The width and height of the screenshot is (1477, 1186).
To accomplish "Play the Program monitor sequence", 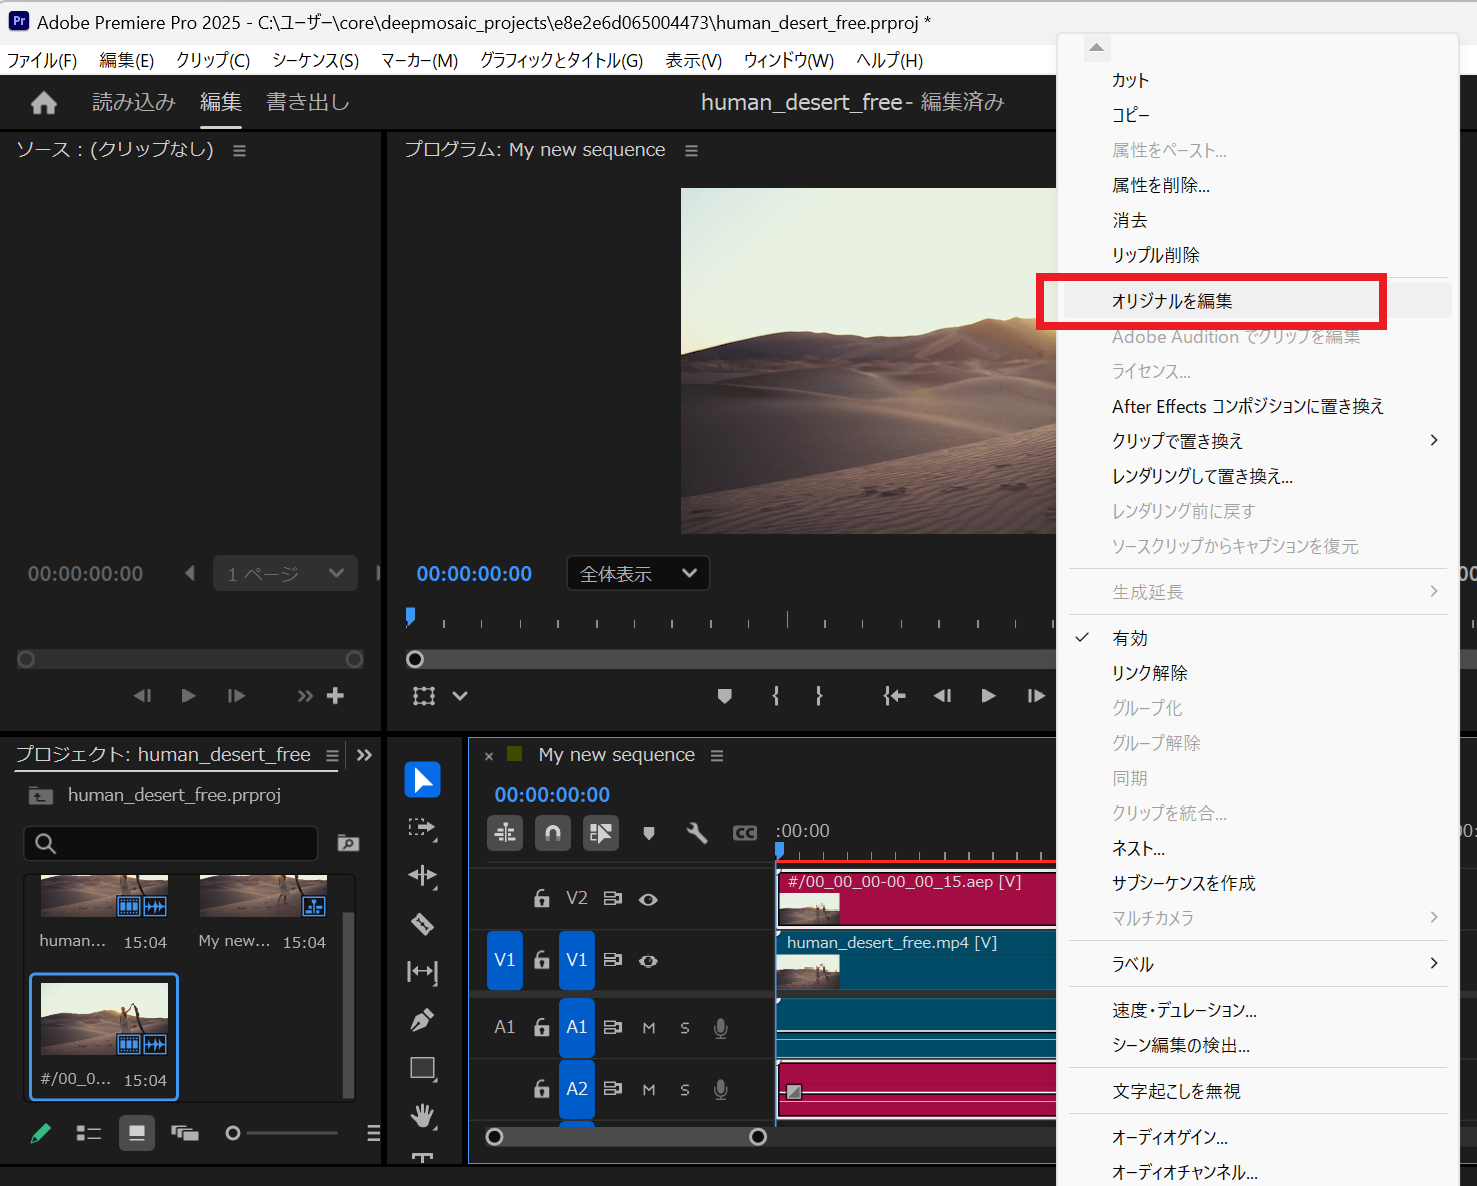I will coord(988,696).
